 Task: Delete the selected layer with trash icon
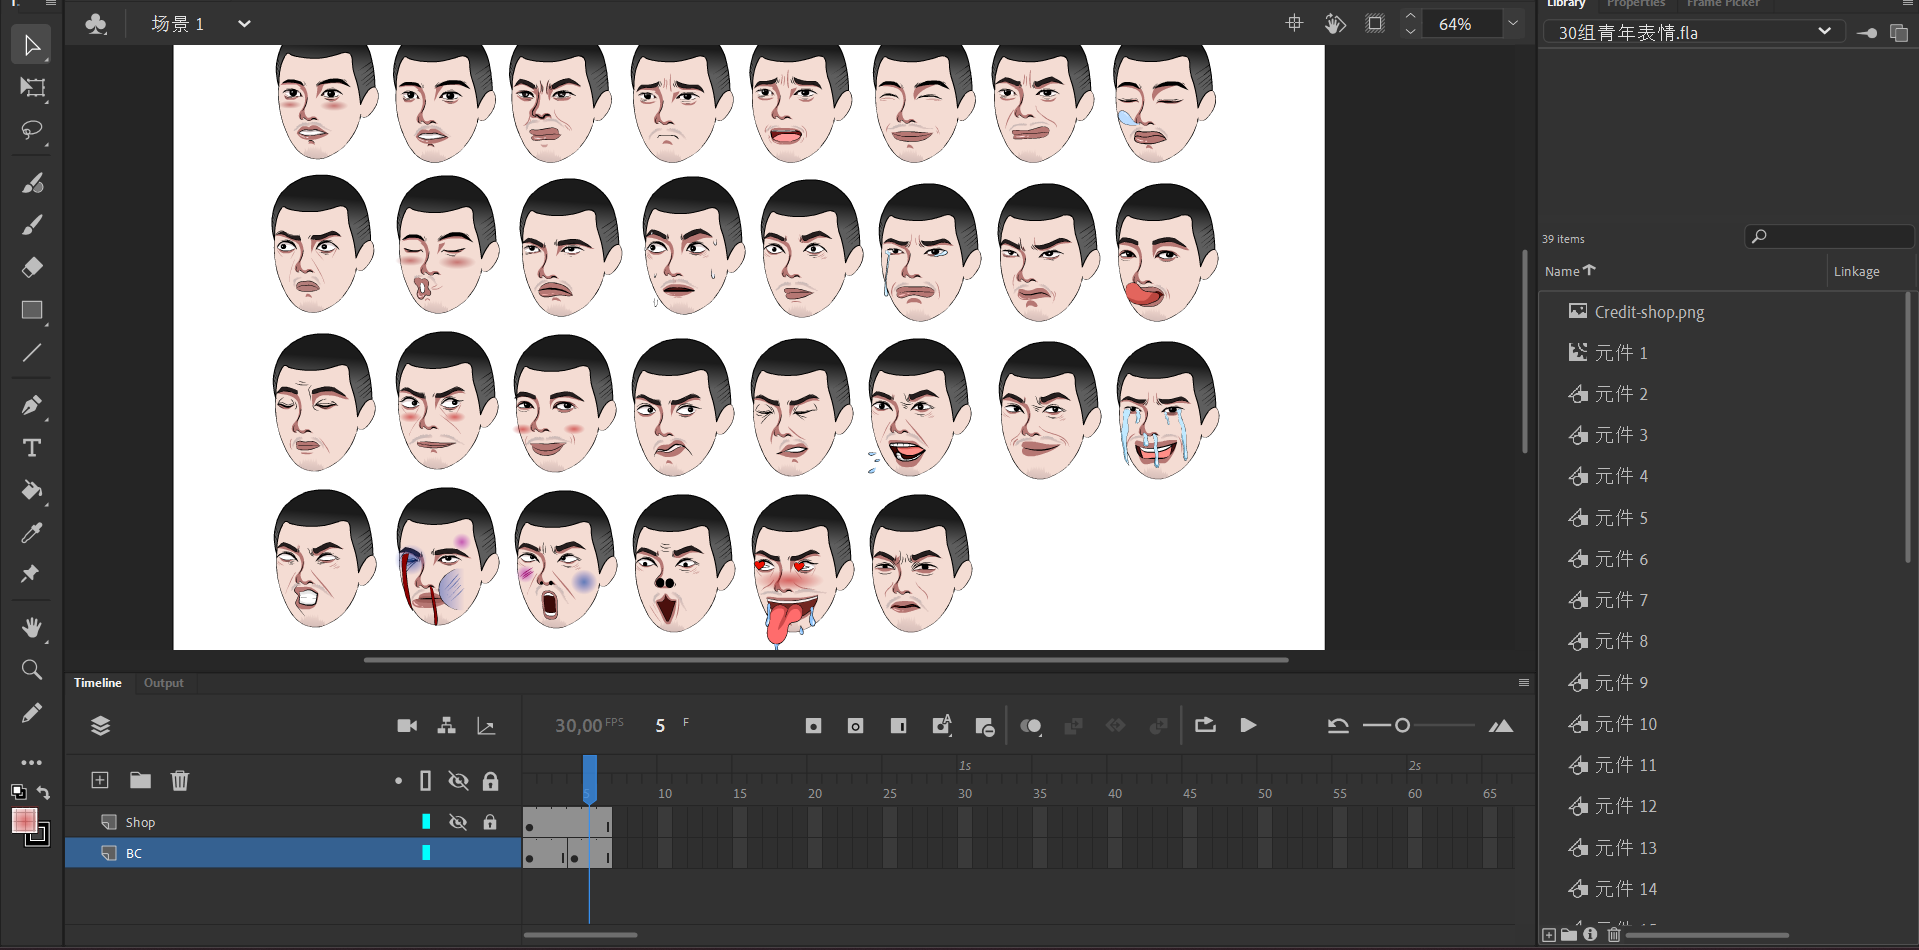(x=180, y=780)
